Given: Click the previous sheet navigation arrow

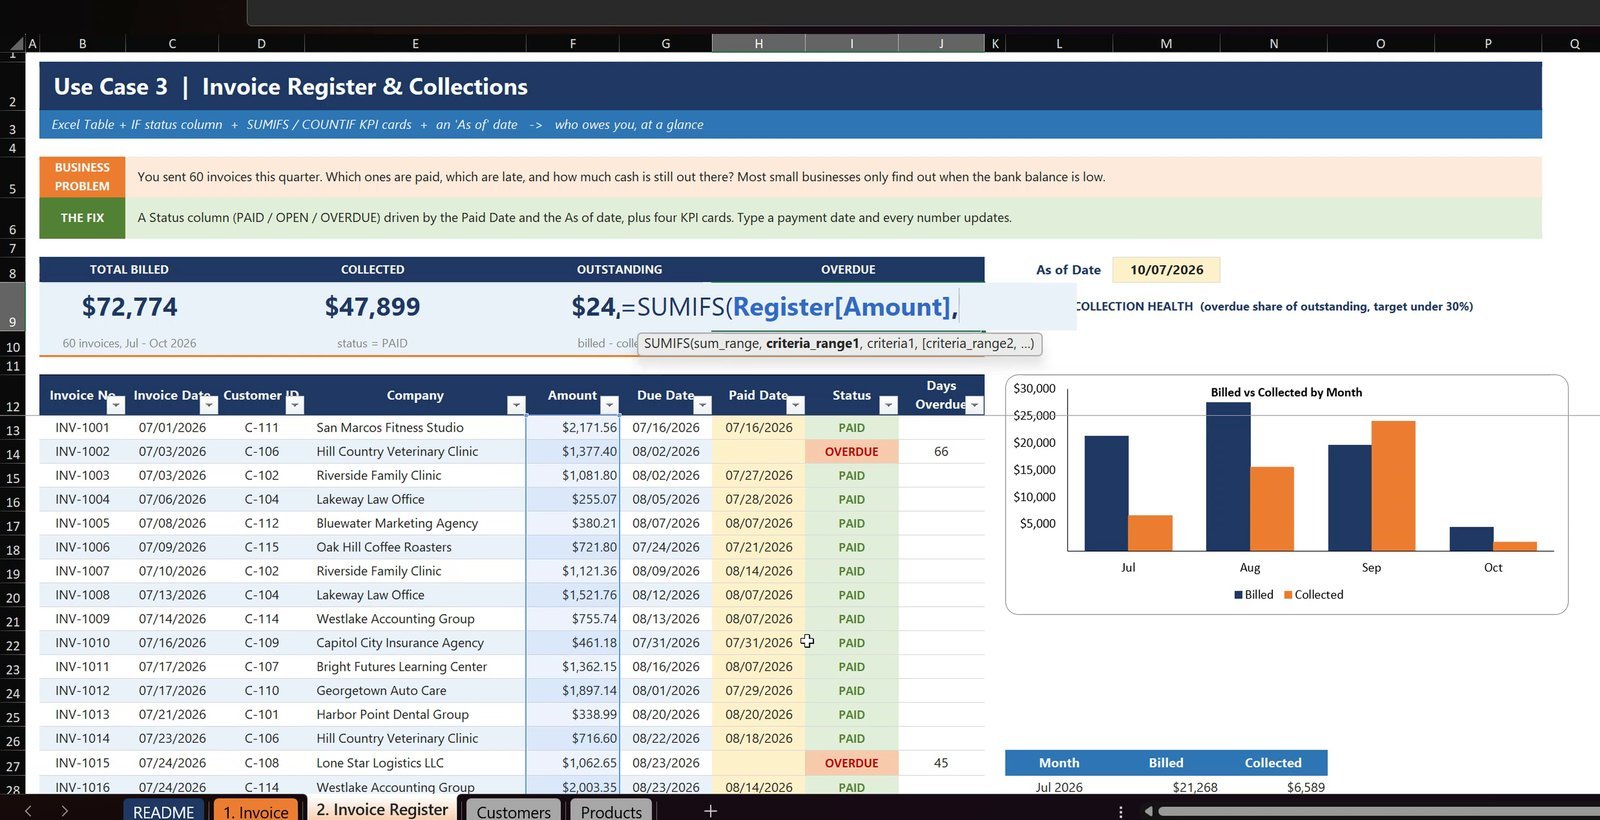Looking at the screenshot, I should coord(28,811).
